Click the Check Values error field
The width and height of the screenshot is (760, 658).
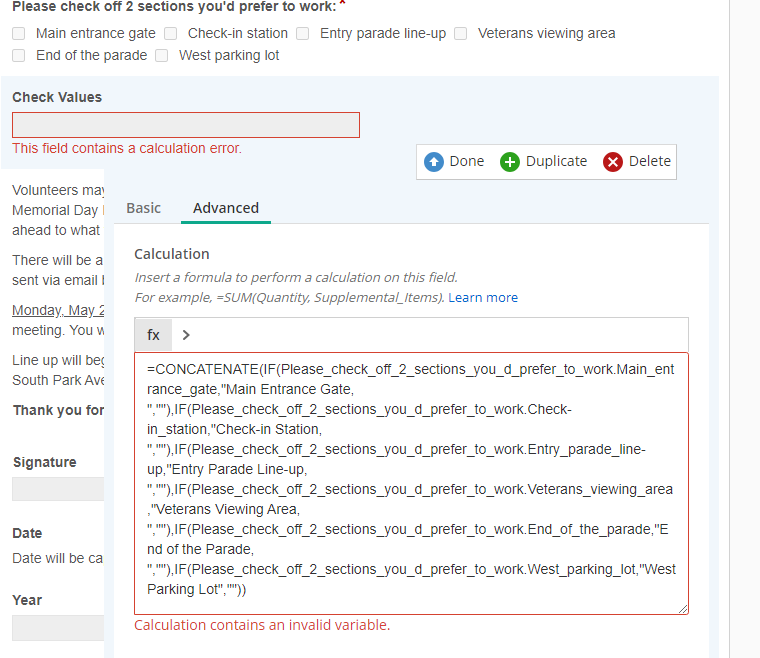click(x=186, y=125)
